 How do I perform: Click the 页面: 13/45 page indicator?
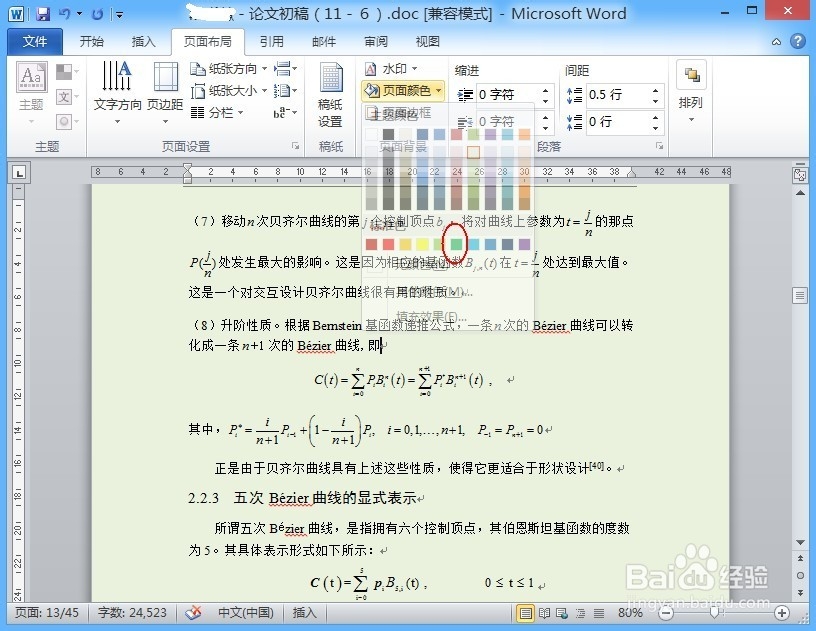(x=47, y=613)
